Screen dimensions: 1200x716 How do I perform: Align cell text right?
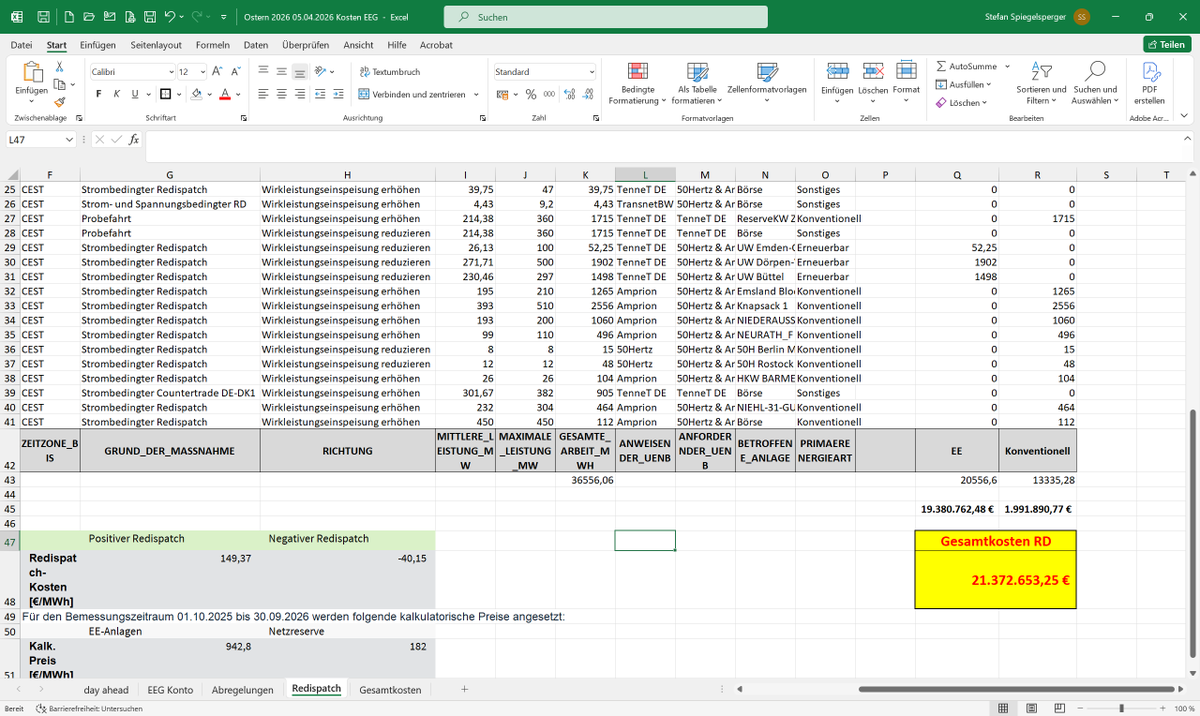point(301,94)
